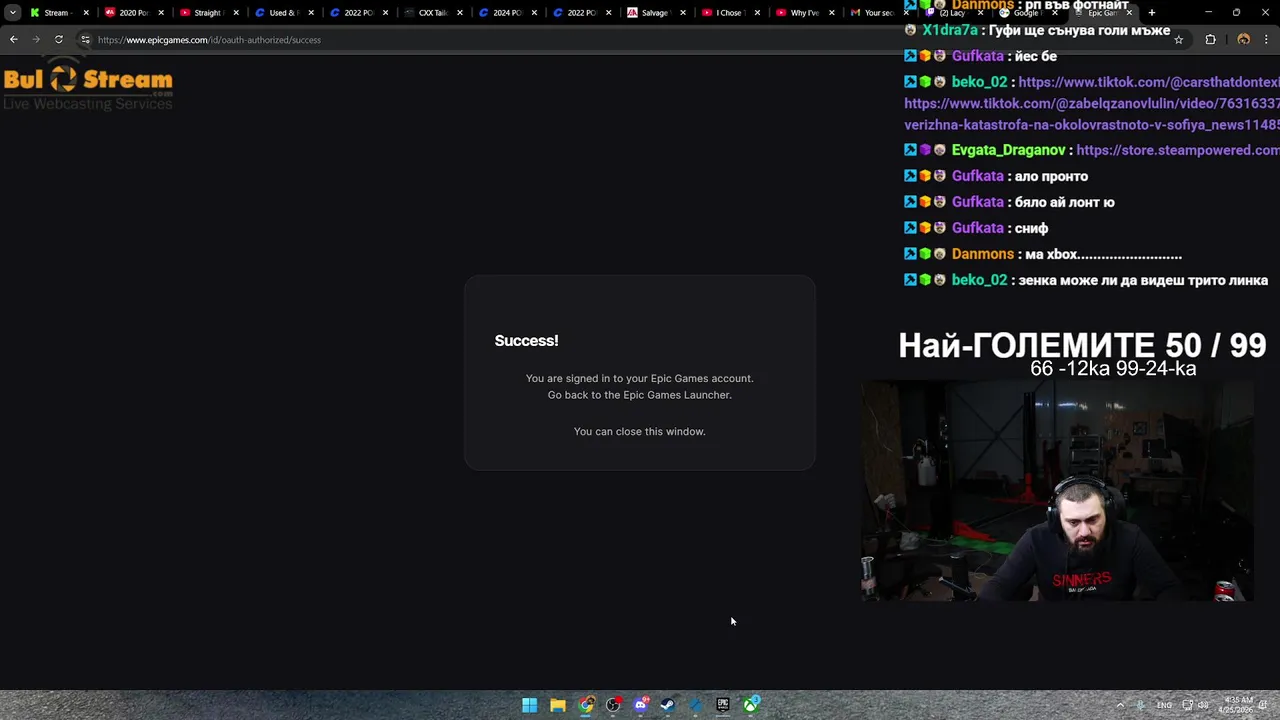Open OBS Studio from the taskbar
Image resolution: width=1280 pixels, height=720 pixels.
[x=613, y=705]
